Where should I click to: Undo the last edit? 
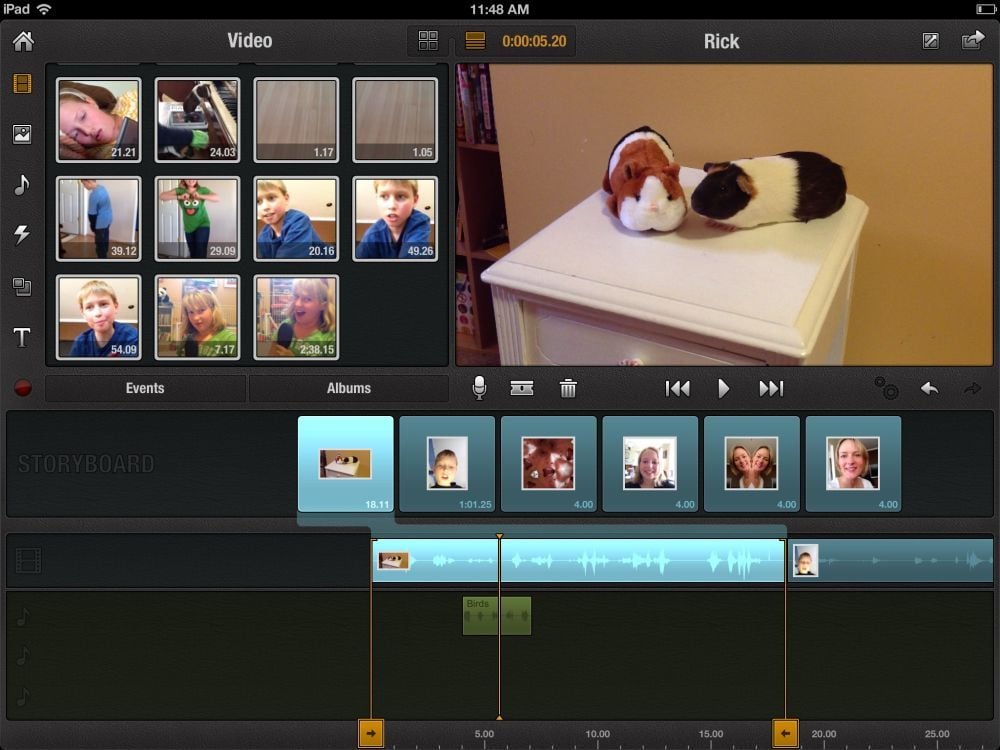click(x=930, y=389)
